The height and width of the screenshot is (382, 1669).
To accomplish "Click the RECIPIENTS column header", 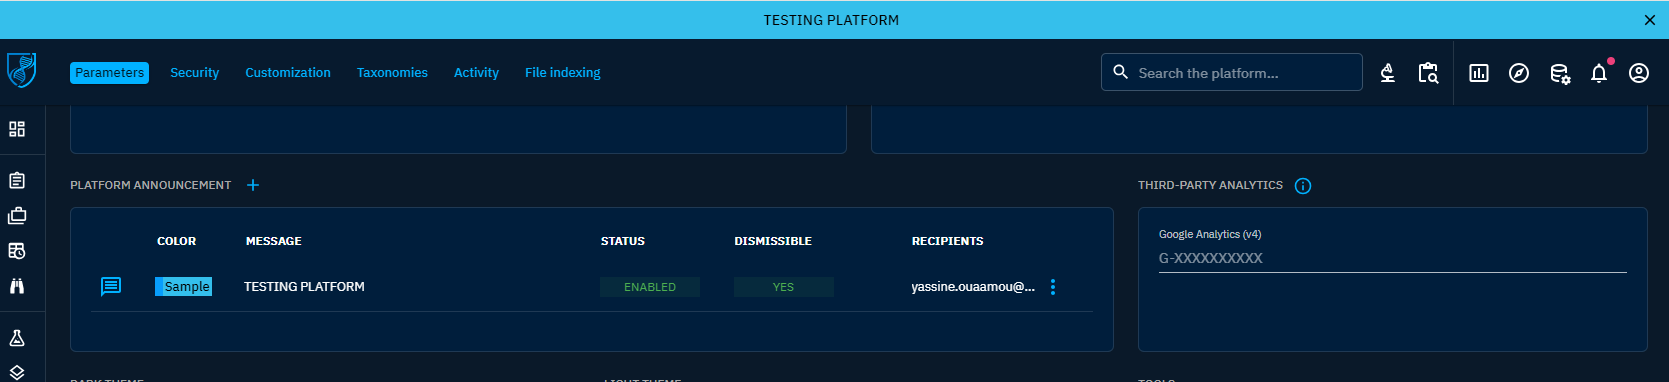I will click(x=948, y=241).
